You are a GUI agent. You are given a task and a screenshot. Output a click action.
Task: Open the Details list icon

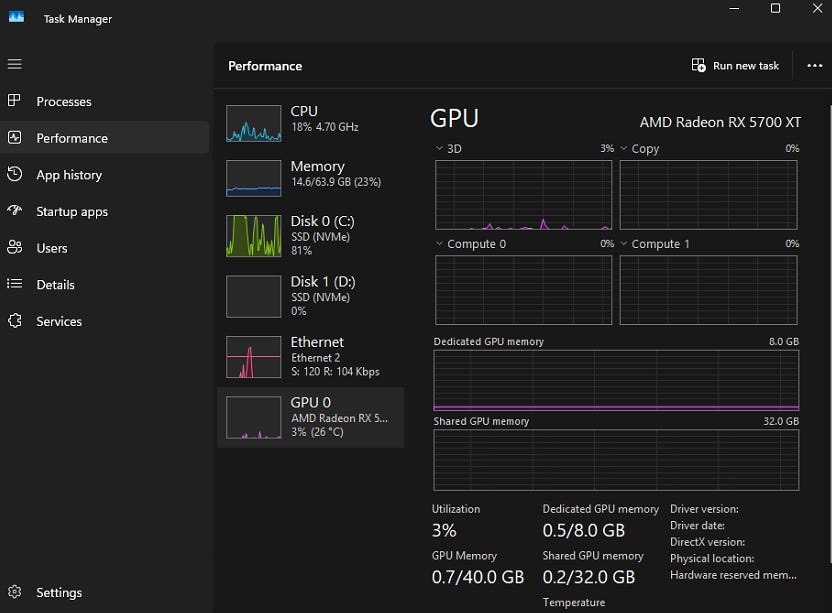(15, 284)
